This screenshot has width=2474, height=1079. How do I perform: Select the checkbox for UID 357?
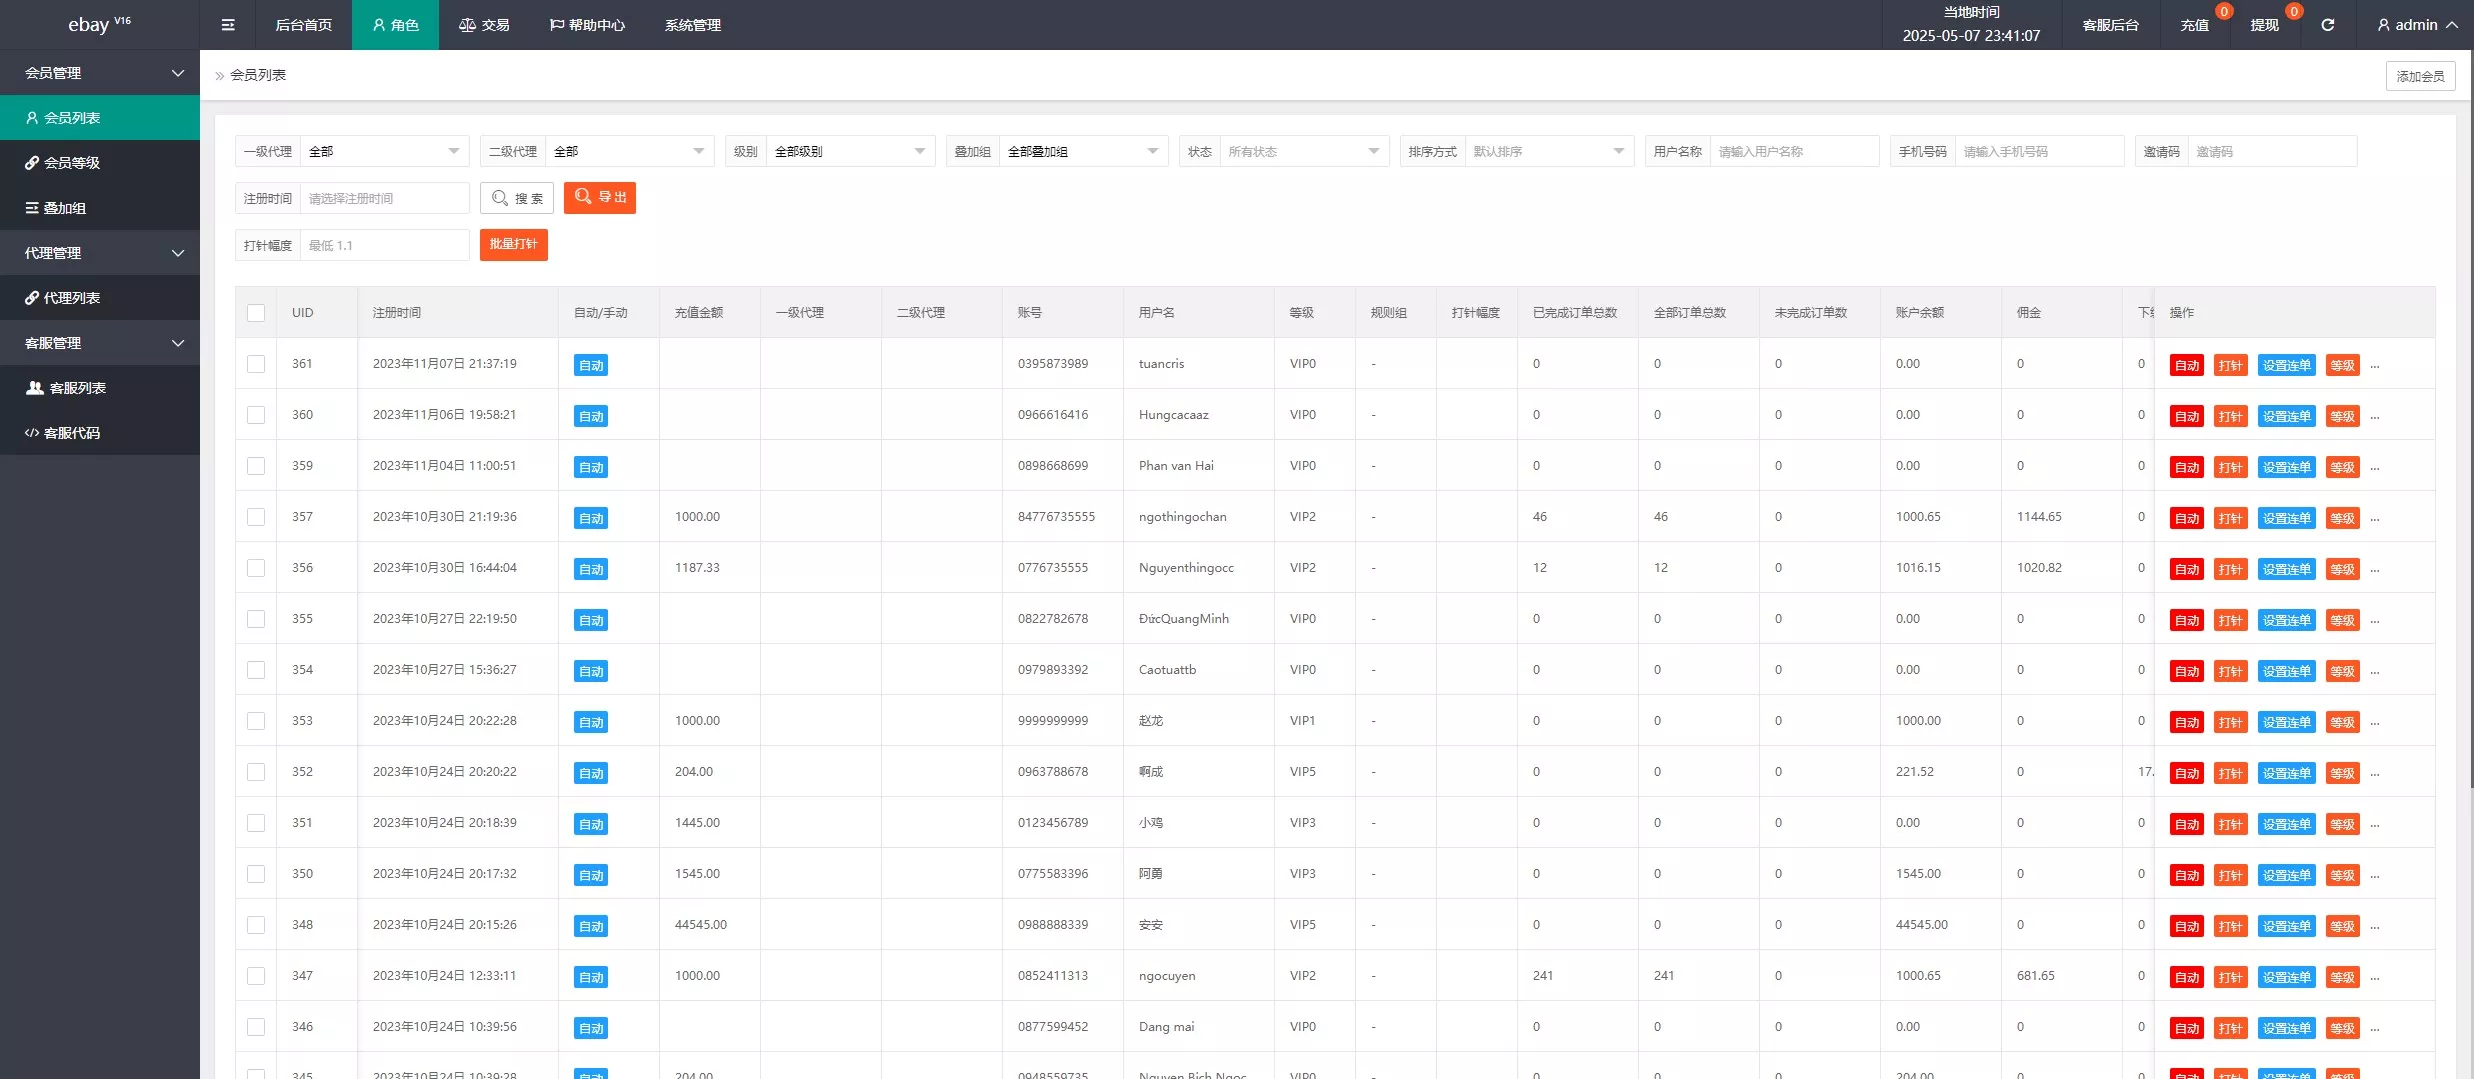pyautogui.click(x=256, y=517)
